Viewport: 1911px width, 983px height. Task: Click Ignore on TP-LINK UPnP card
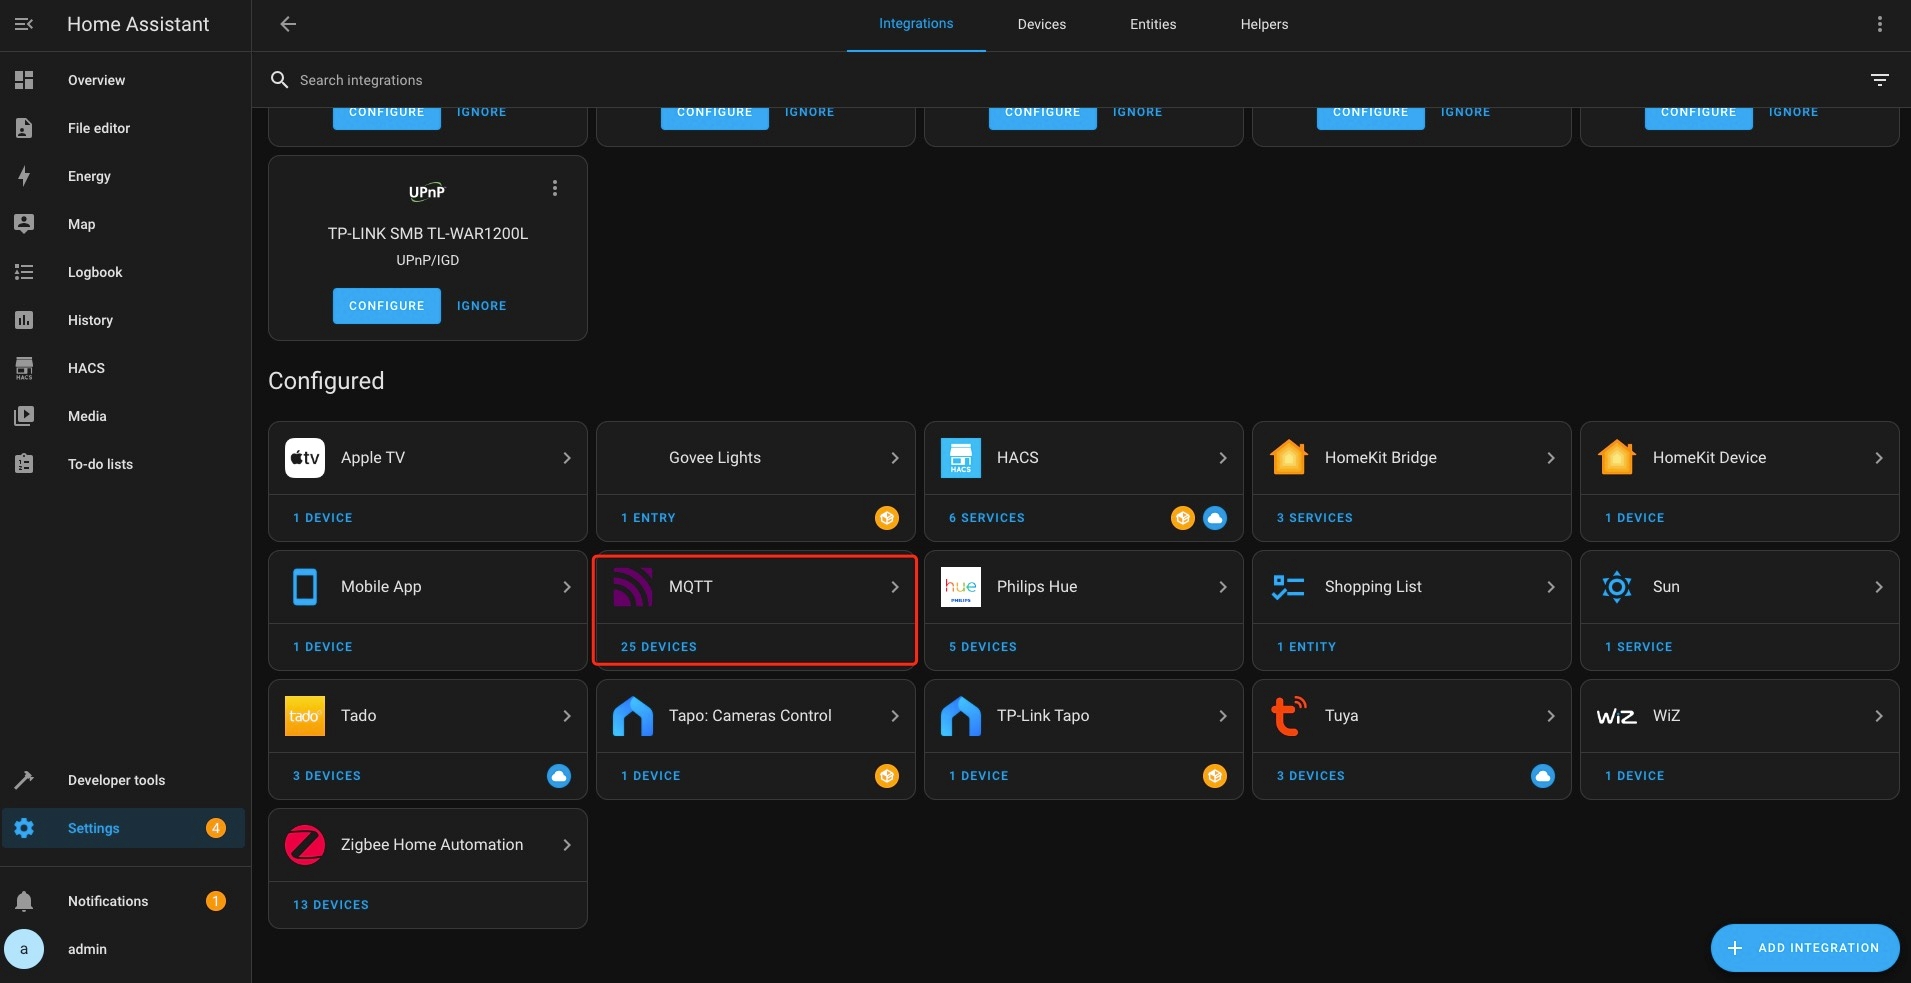tap(481, 306)
